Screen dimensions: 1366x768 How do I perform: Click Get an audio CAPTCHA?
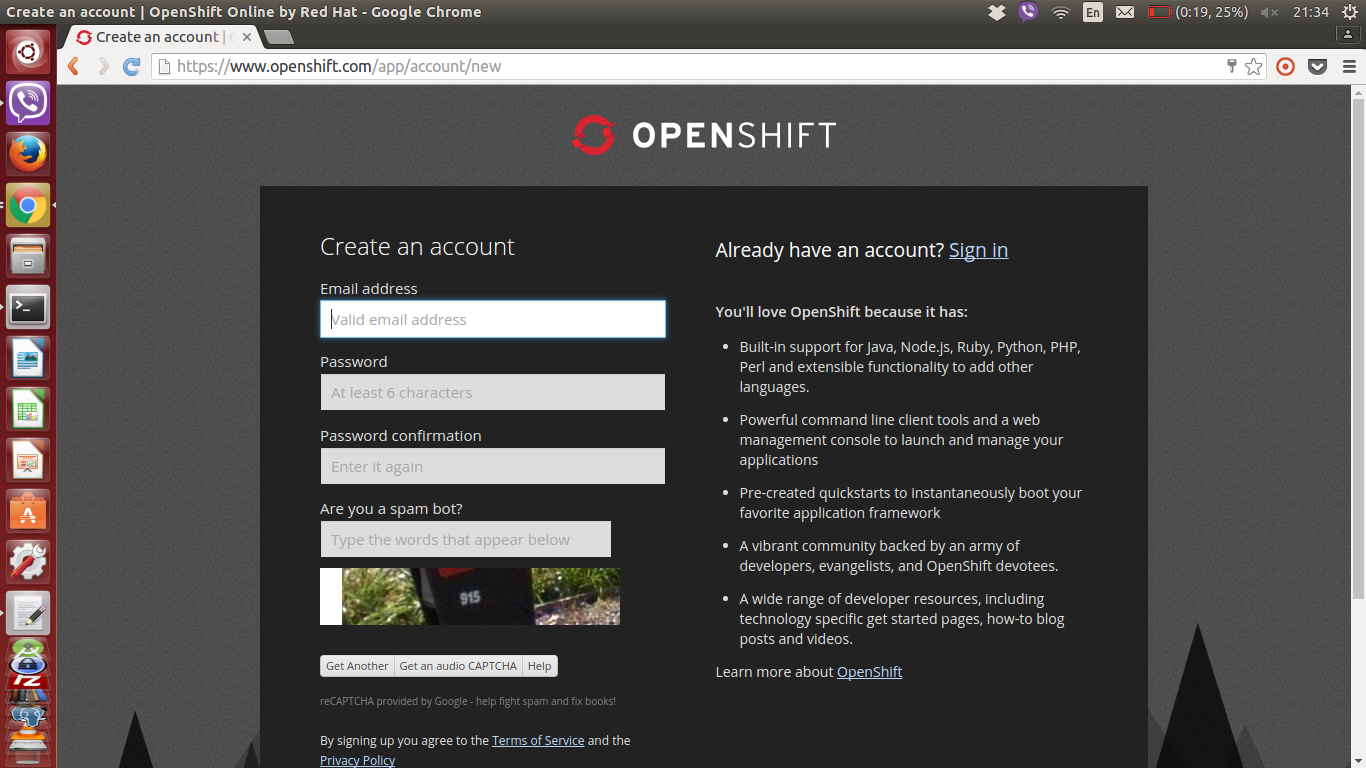[x=458, y=666]
